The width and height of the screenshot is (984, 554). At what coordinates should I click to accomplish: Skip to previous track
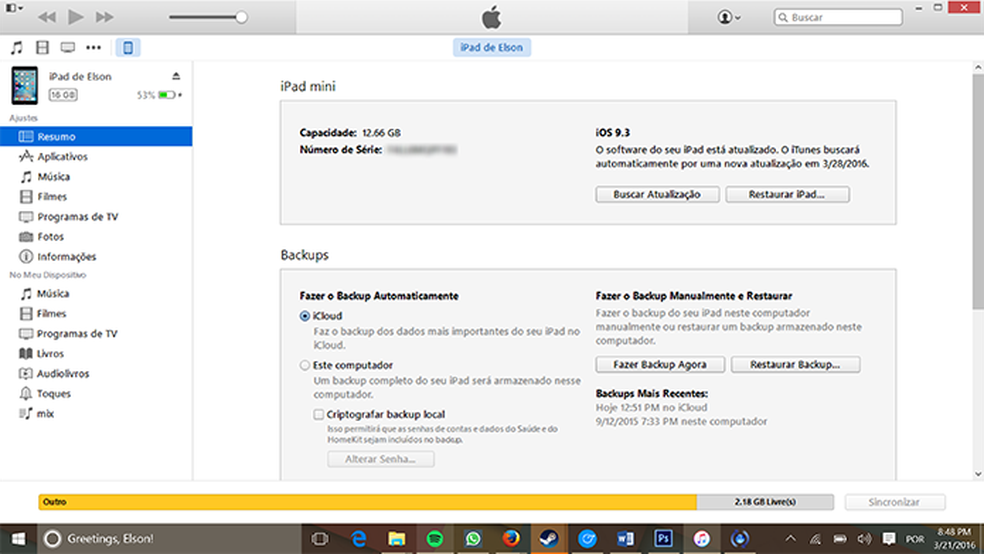click(x=46, y=17)
